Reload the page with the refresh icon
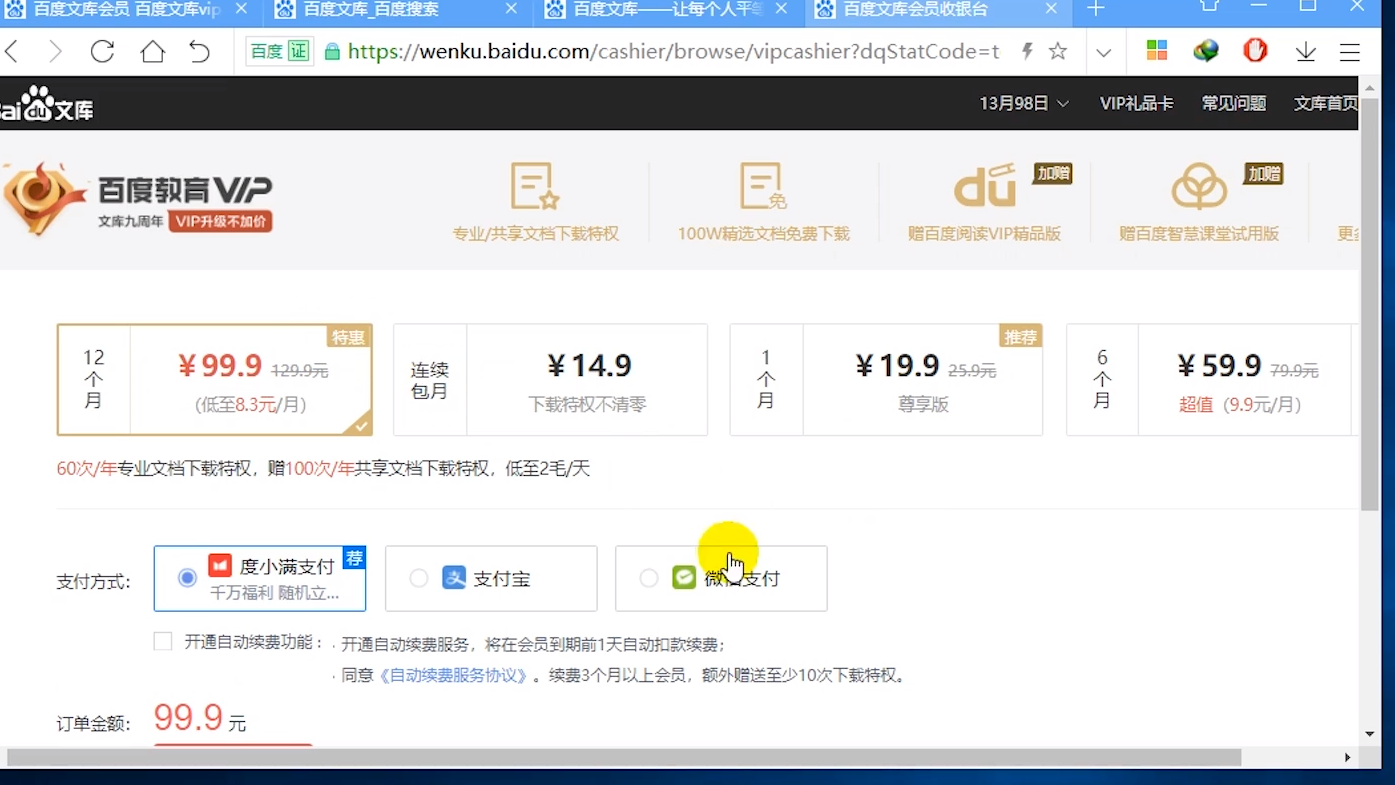This screenshot has height=785, width=1395. pos(102,52)
